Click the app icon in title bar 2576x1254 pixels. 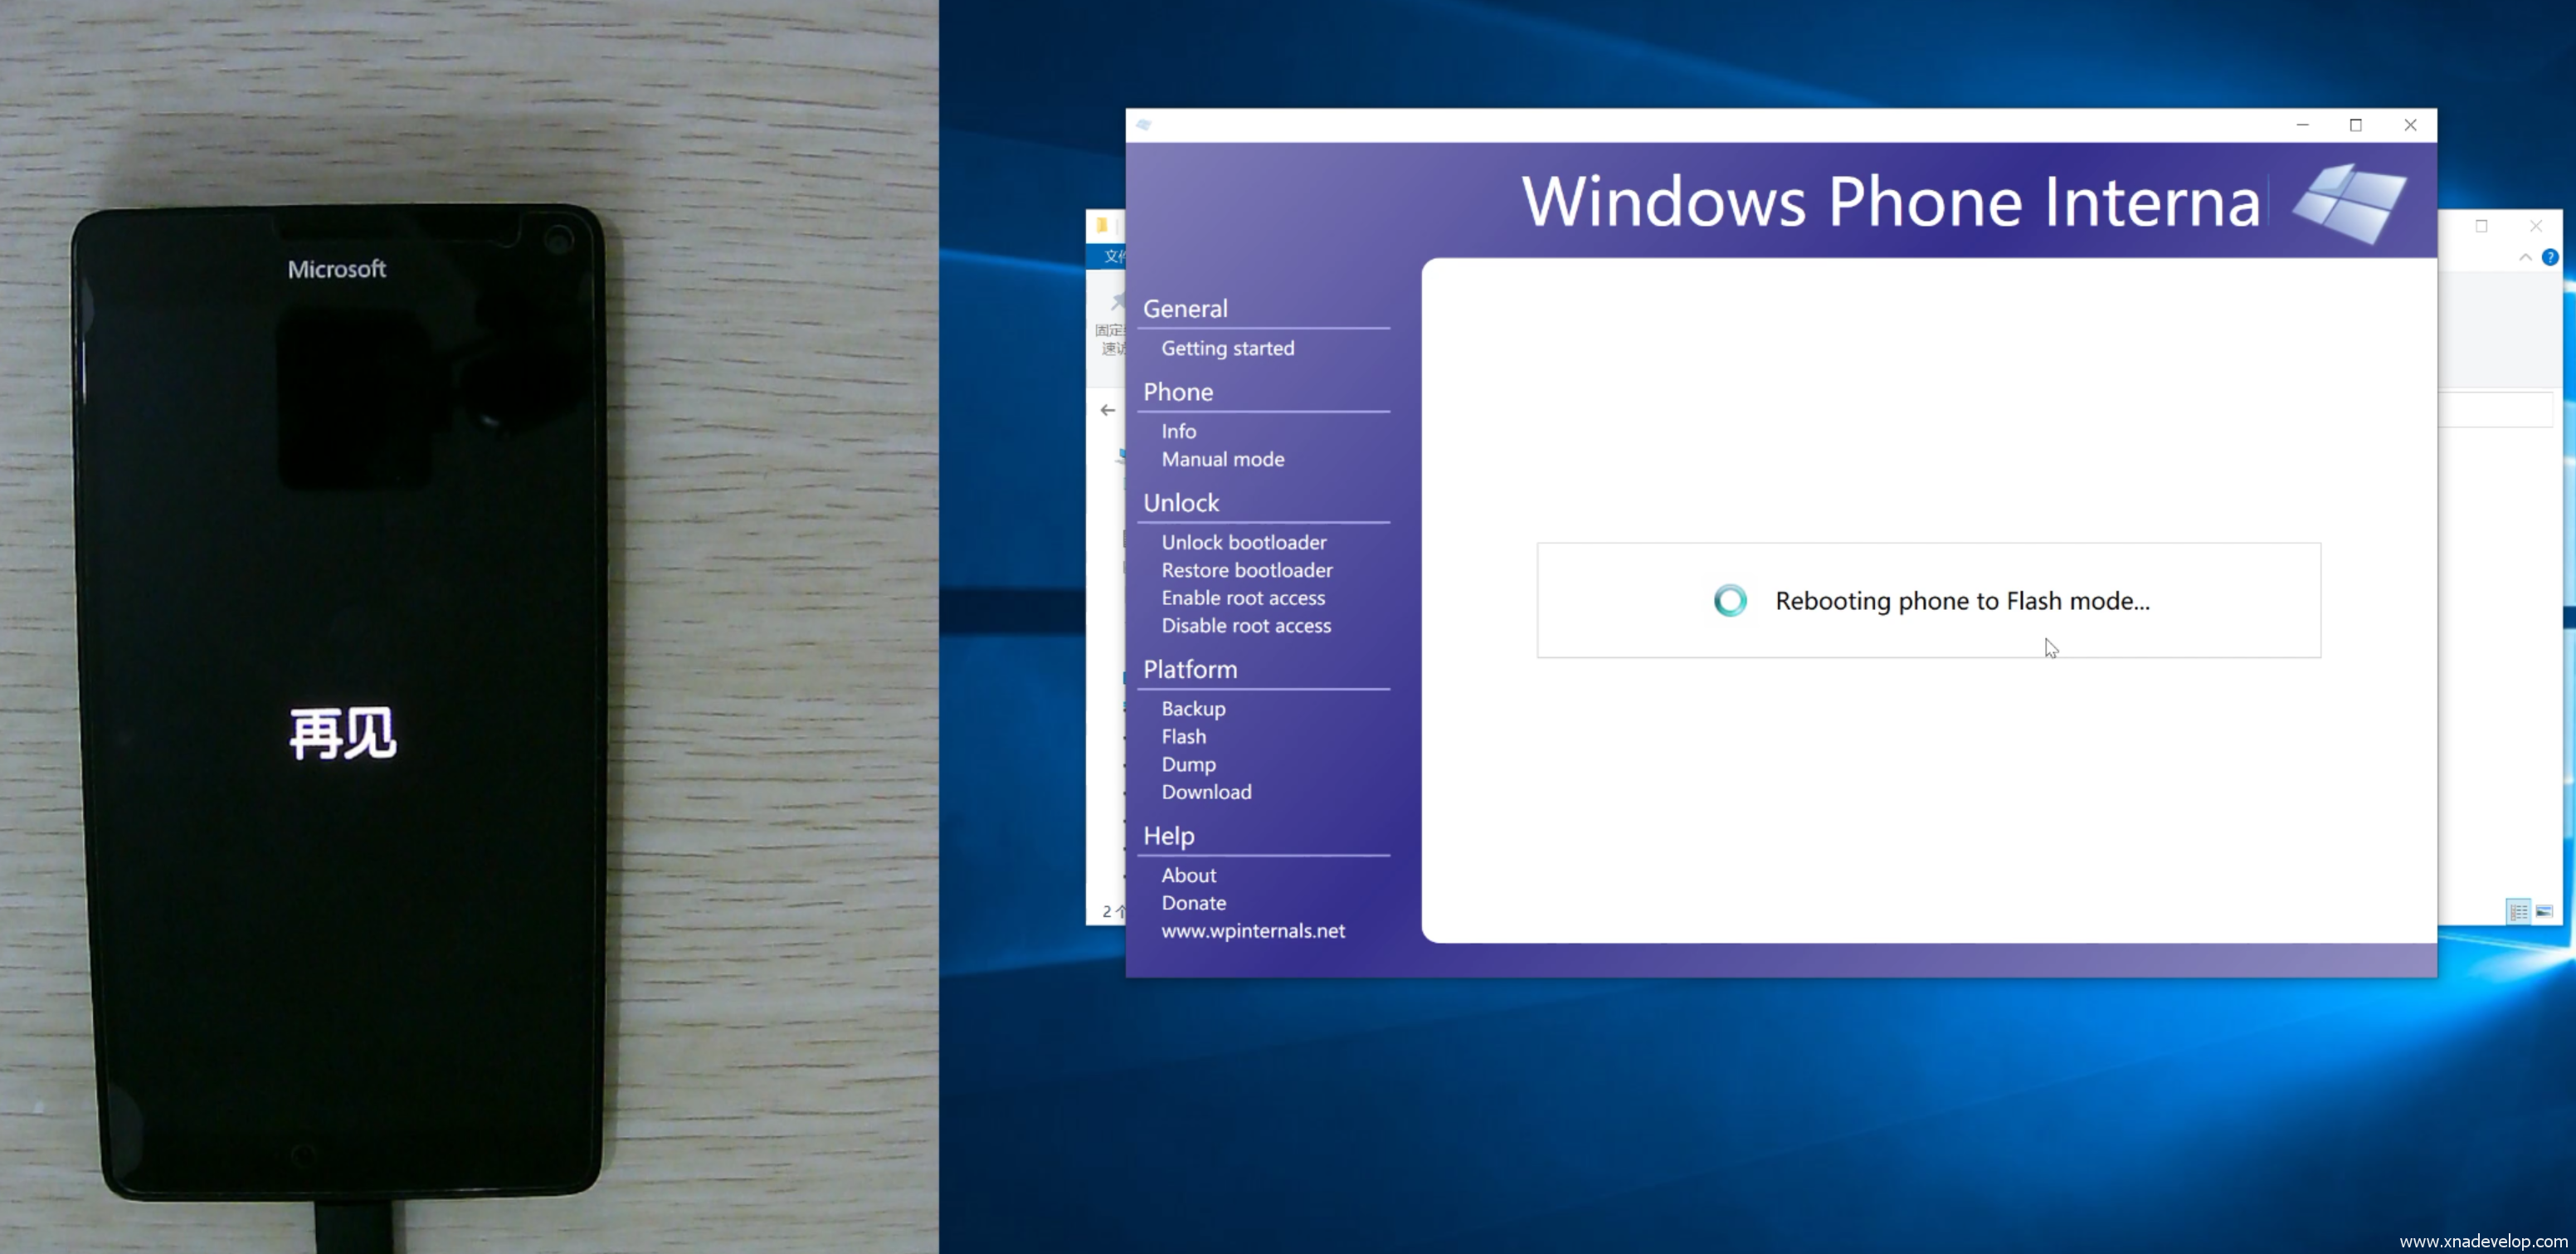pos(1144,125)
